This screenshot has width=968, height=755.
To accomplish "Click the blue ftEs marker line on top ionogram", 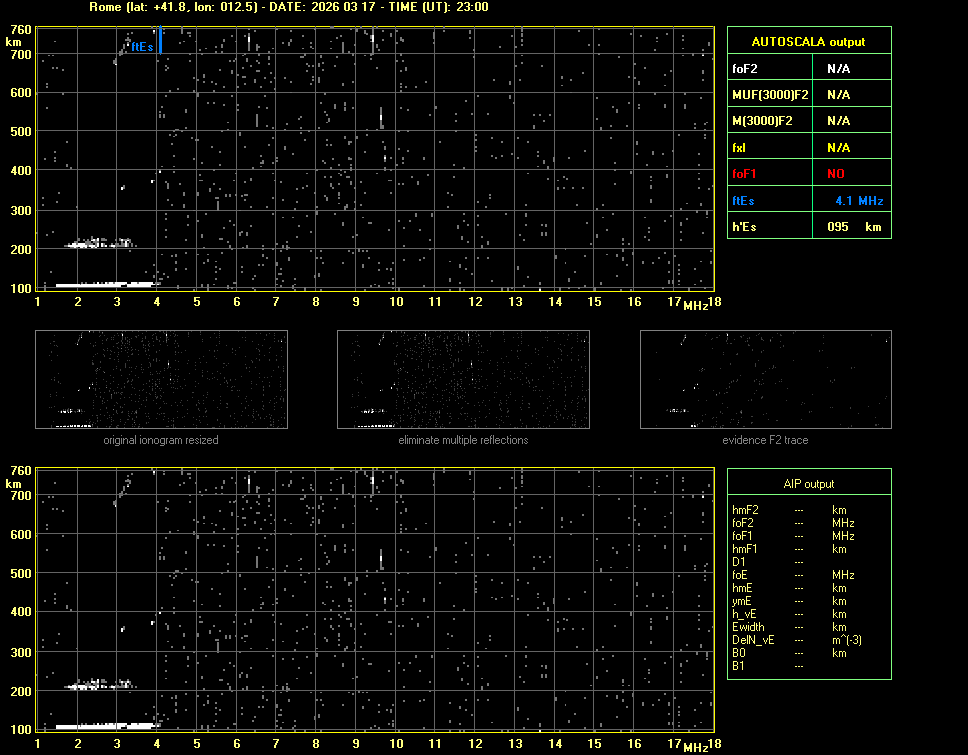I will [x=160, y=41].
